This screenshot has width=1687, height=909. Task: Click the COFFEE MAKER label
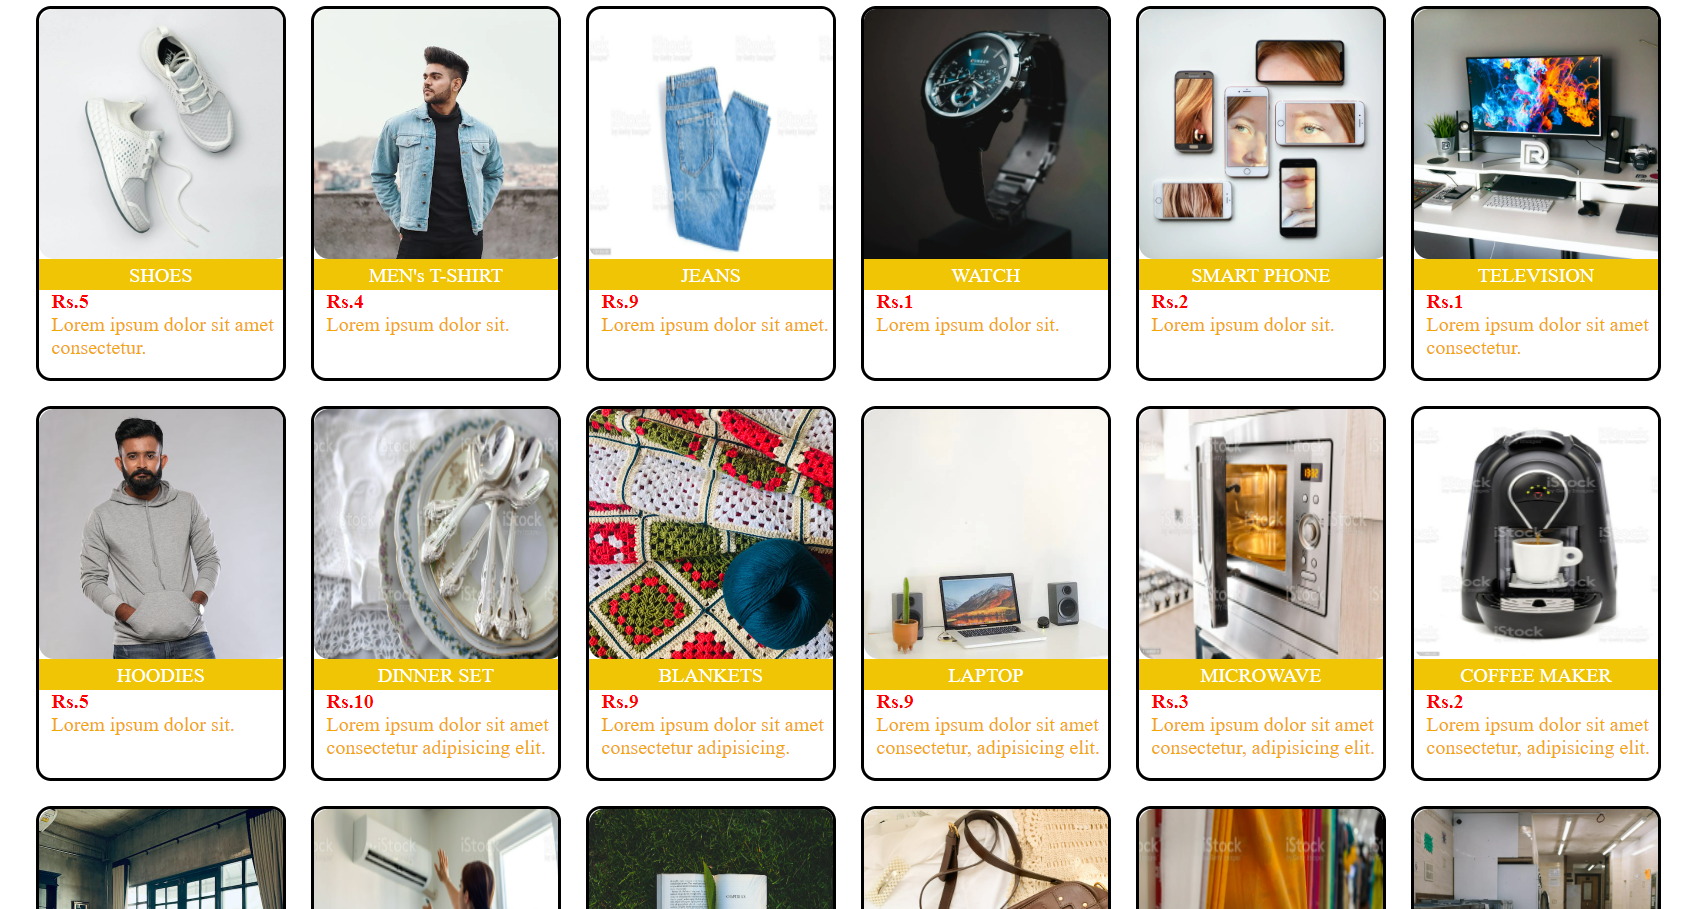pyautogui.click(x=1536, y=675)
